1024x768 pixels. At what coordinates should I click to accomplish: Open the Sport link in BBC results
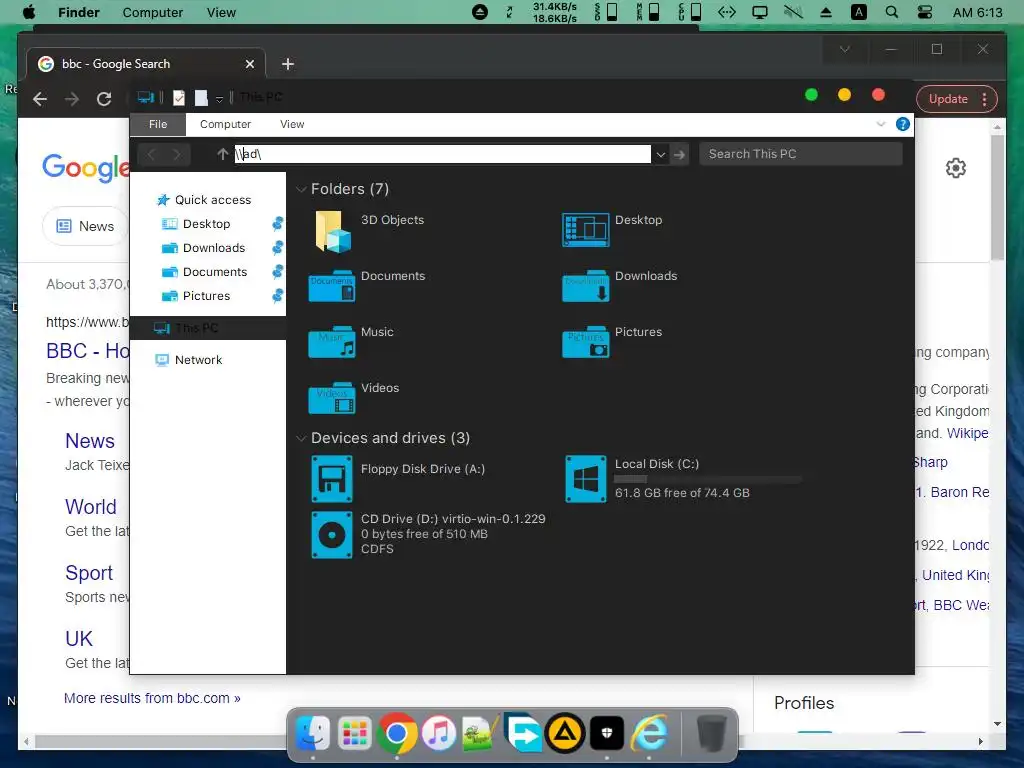click(x=89, y=573)
